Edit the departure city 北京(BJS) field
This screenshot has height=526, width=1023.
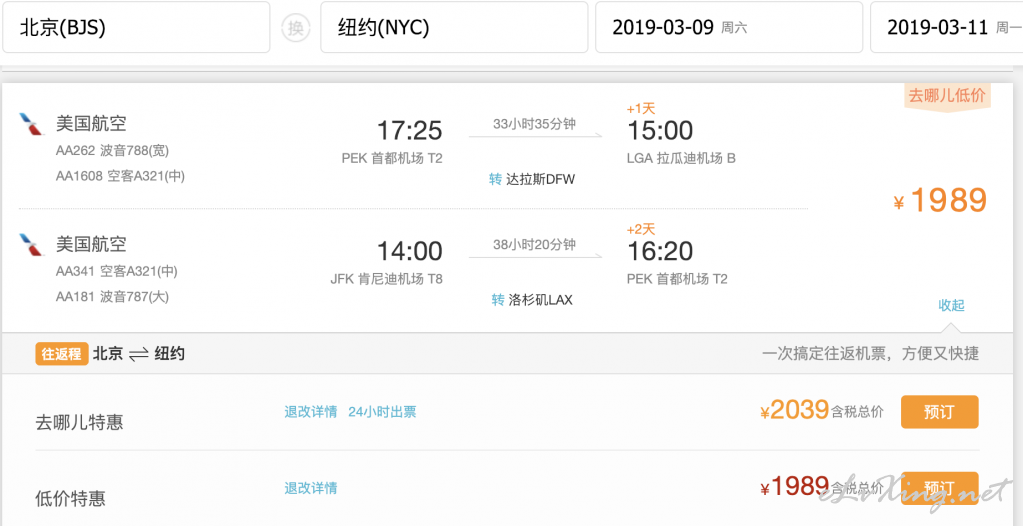point(136,27)
